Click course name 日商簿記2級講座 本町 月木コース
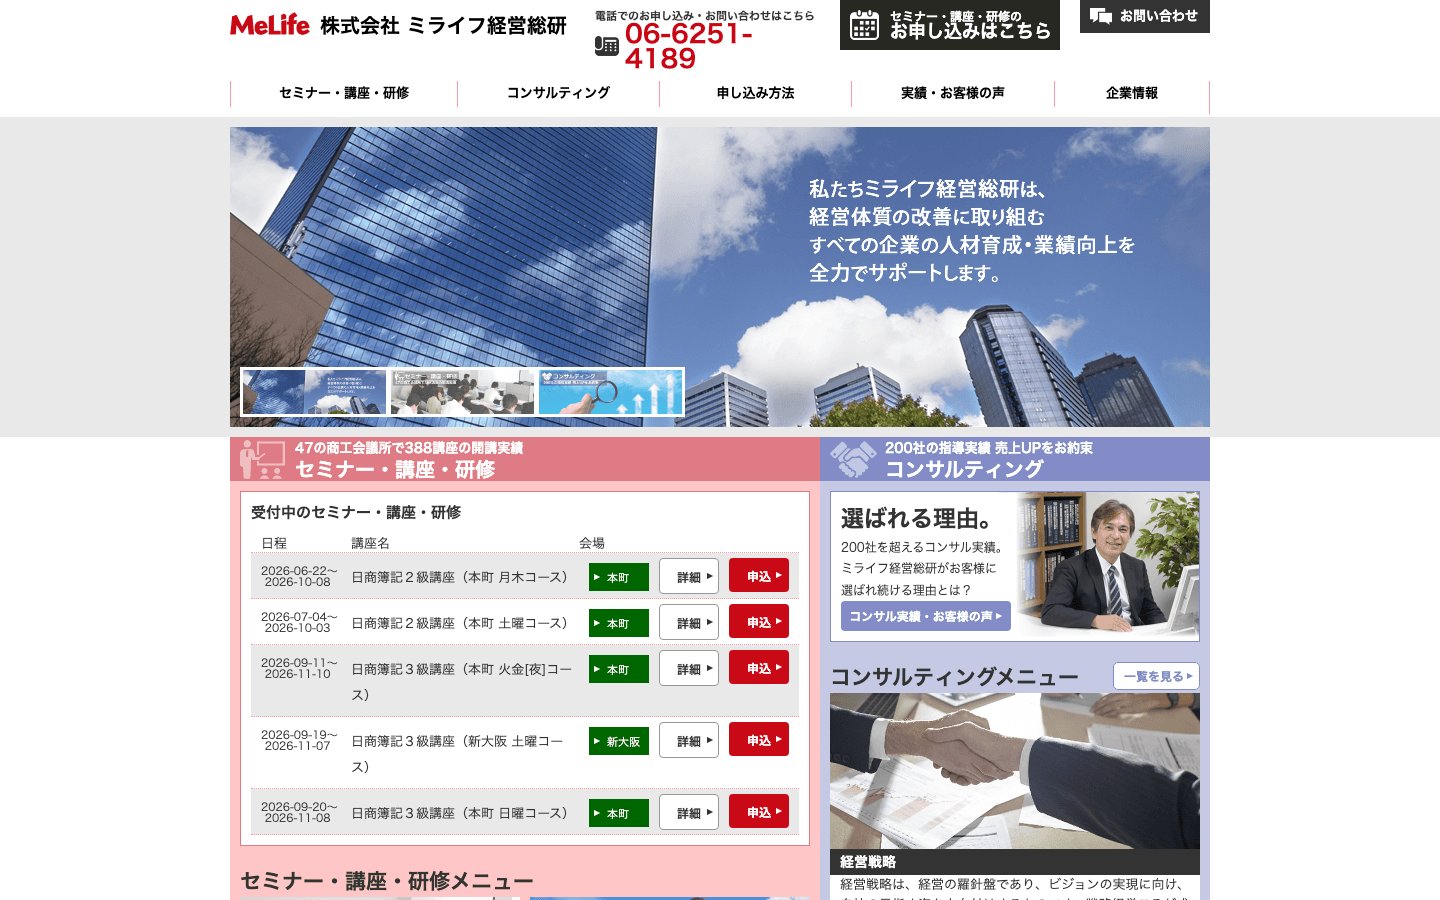1440x900 pixels. click(x=459, y=577)
